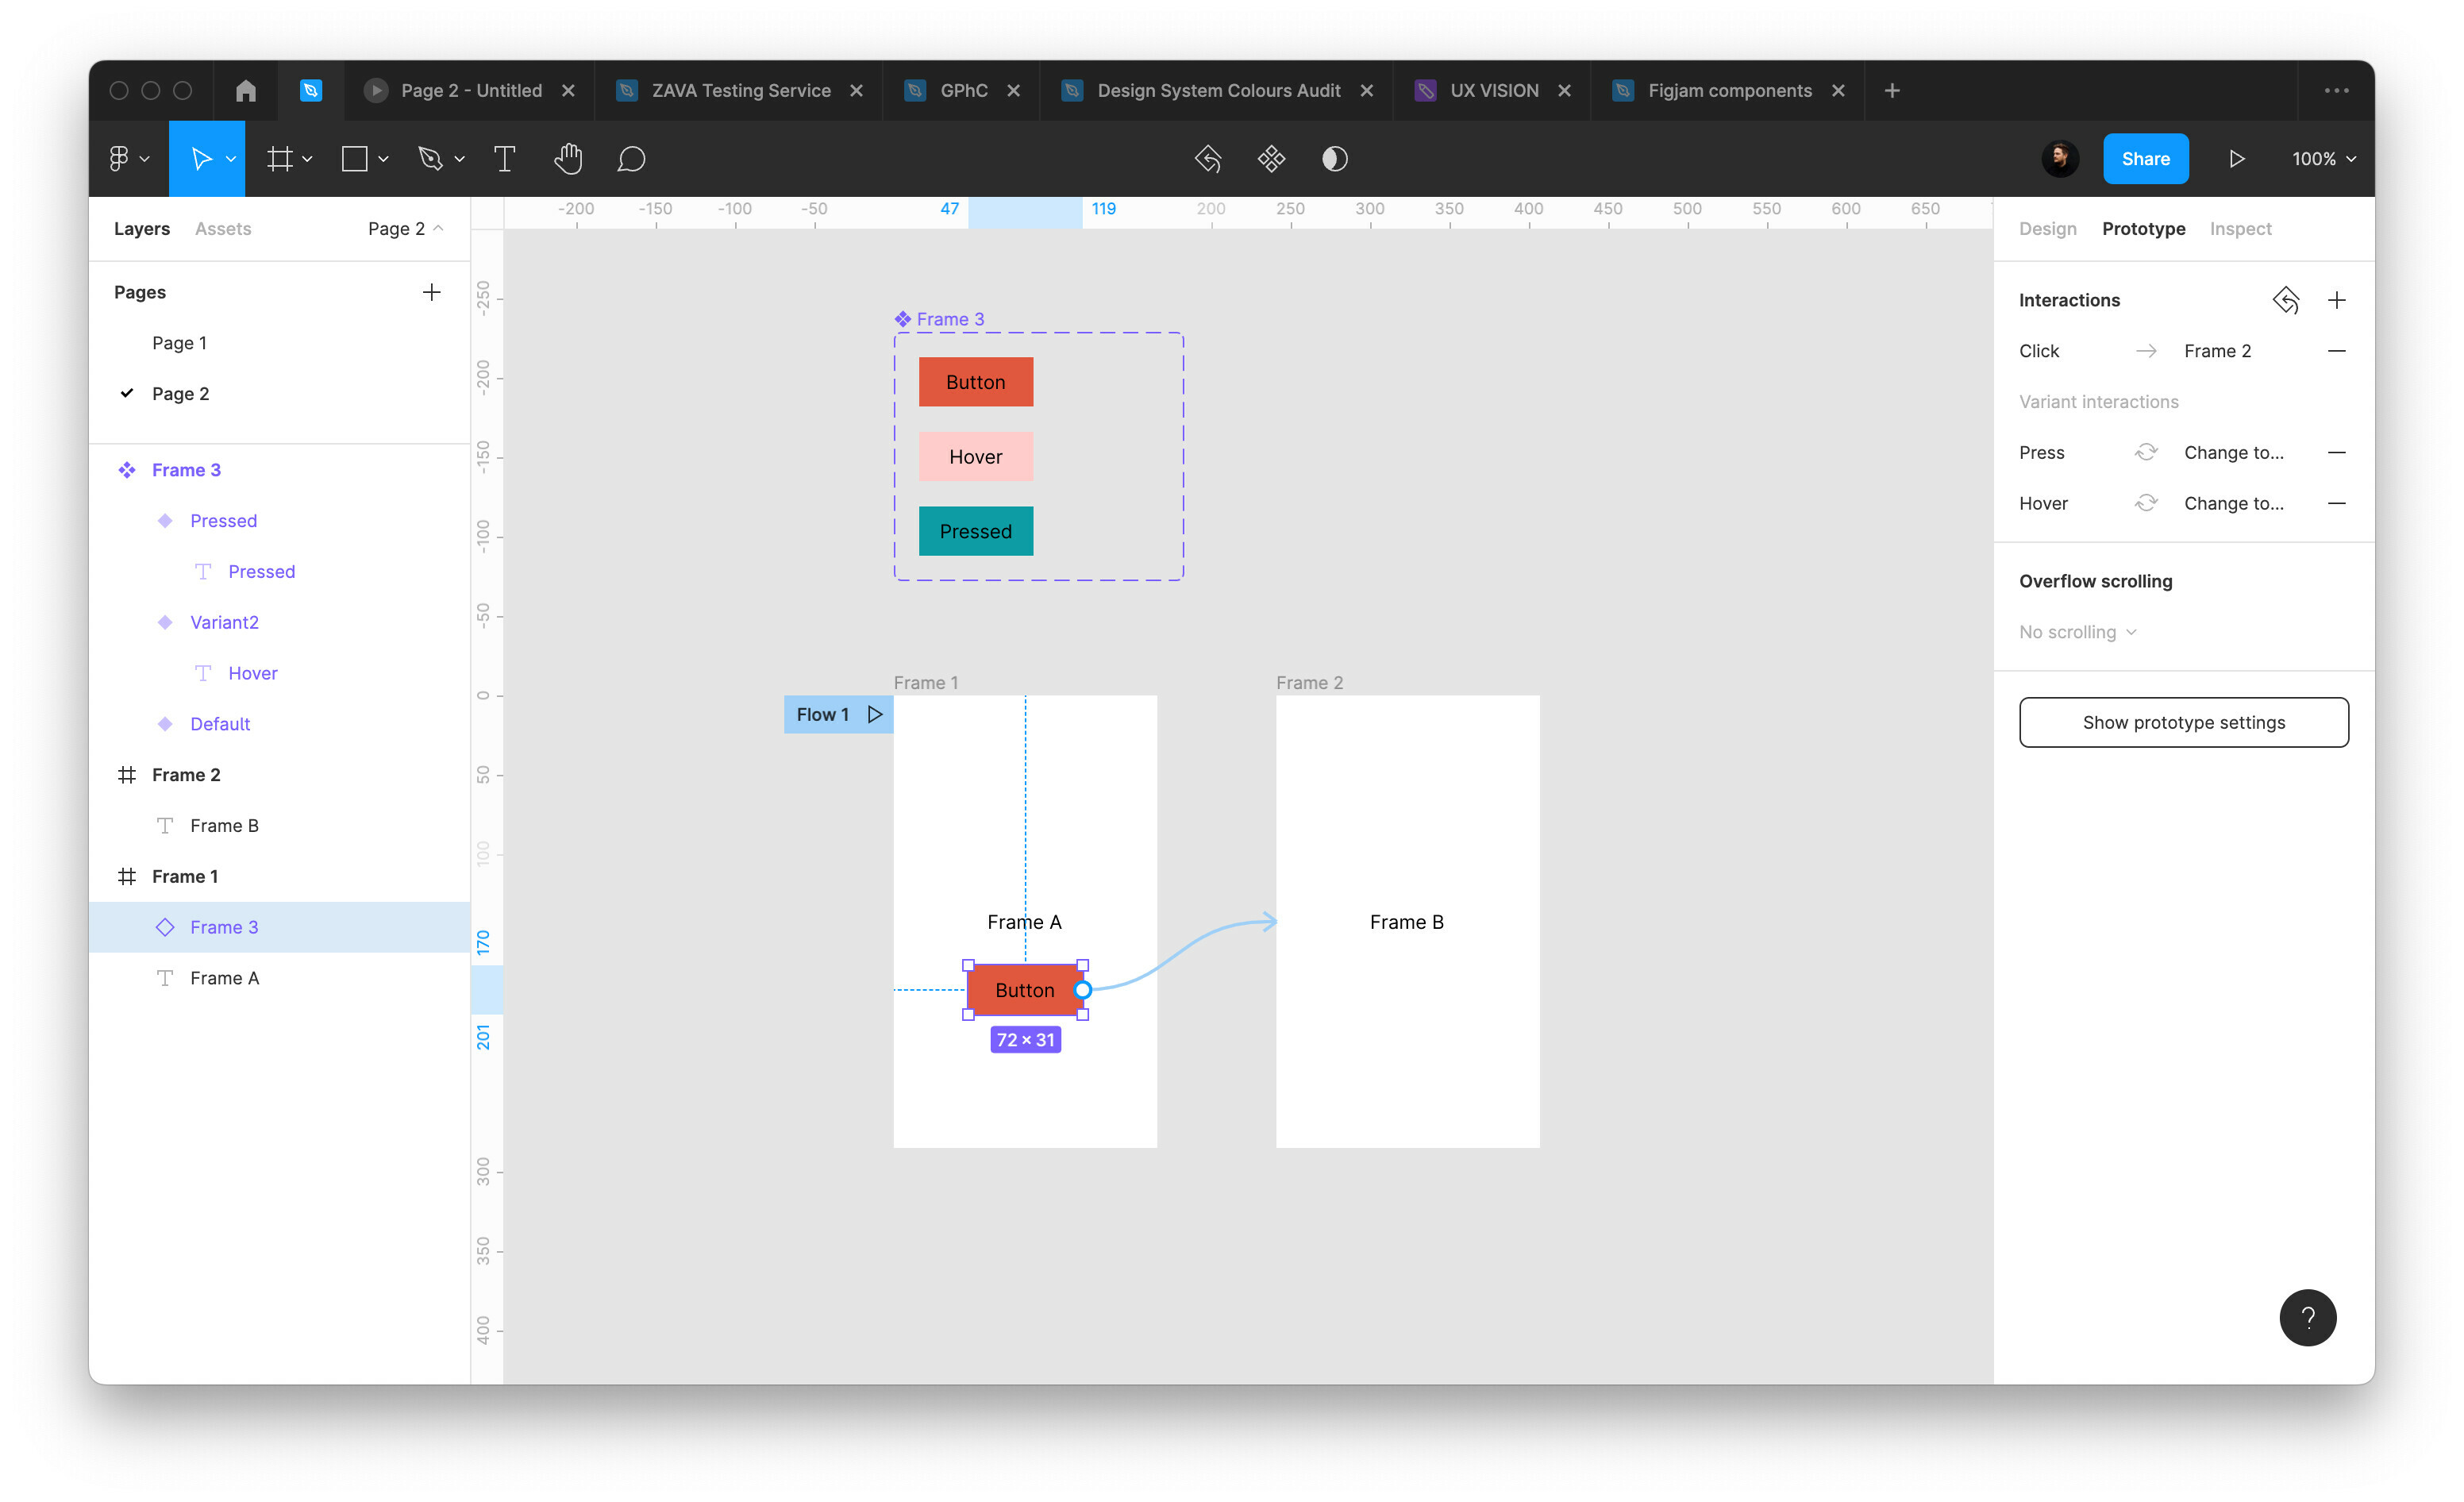Remove the Hover variant interaction
This screenshot has width=2464, height=1502.
coord(2337,503)
